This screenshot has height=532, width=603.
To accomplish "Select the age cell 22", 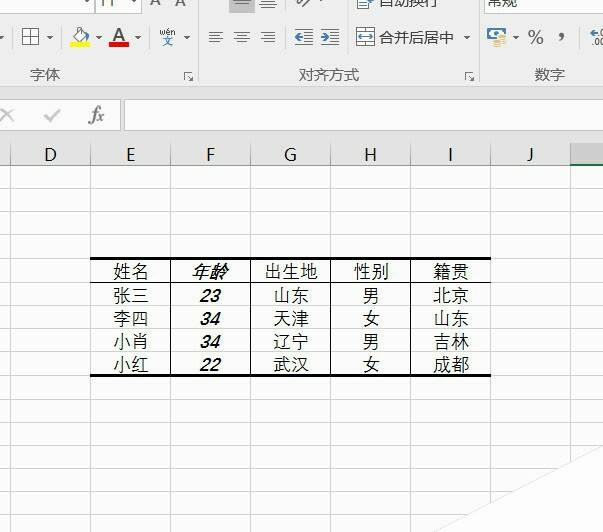I will (210, 364).
